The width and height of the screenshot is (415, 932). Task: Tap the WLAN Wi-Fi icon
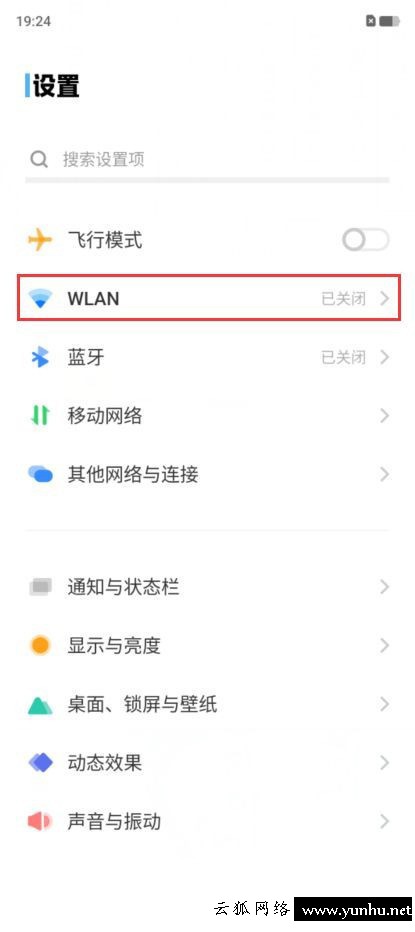point(40,298)
